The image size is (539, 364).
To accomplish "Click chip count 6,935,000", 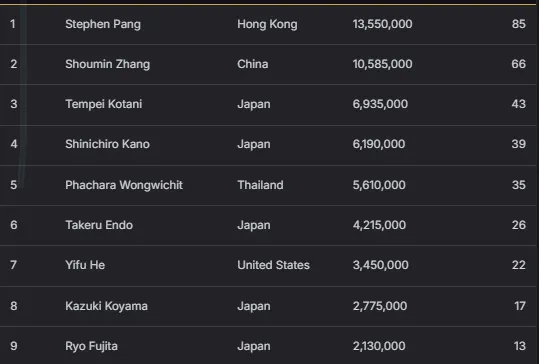I will point(380,104).
